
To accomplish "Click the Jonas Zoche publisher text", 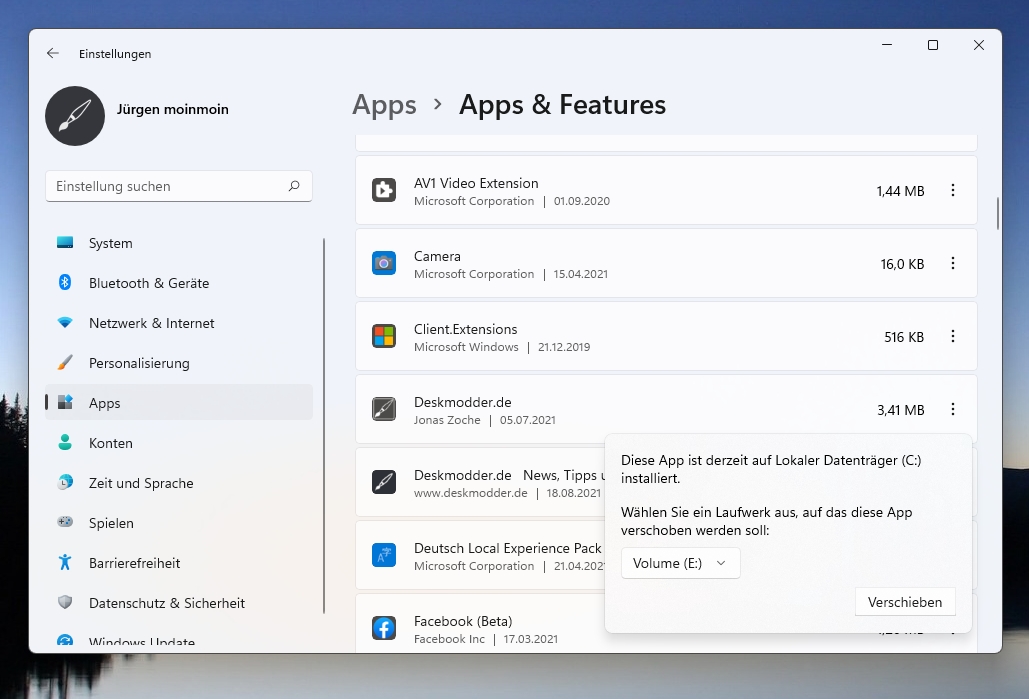I will pyautogui.click(x=447, y=420).
